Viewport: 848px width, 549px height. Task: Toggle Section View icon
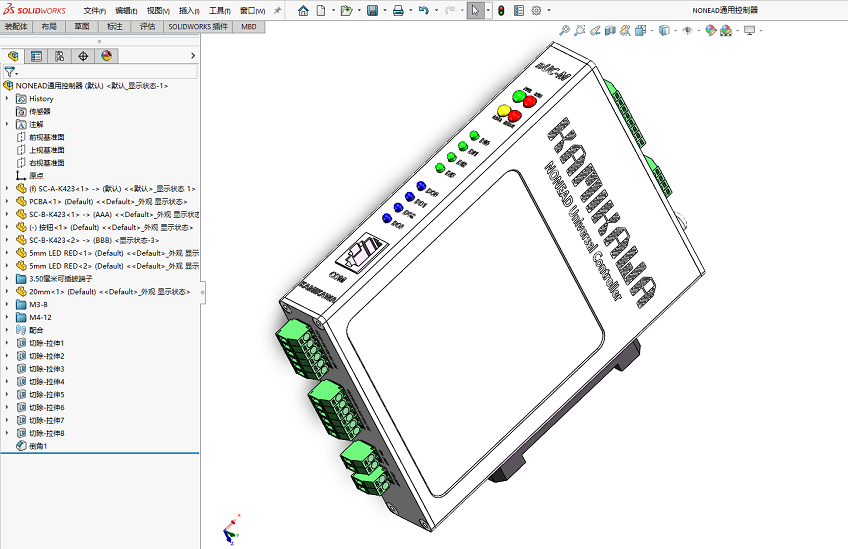[x=610, y=30]
